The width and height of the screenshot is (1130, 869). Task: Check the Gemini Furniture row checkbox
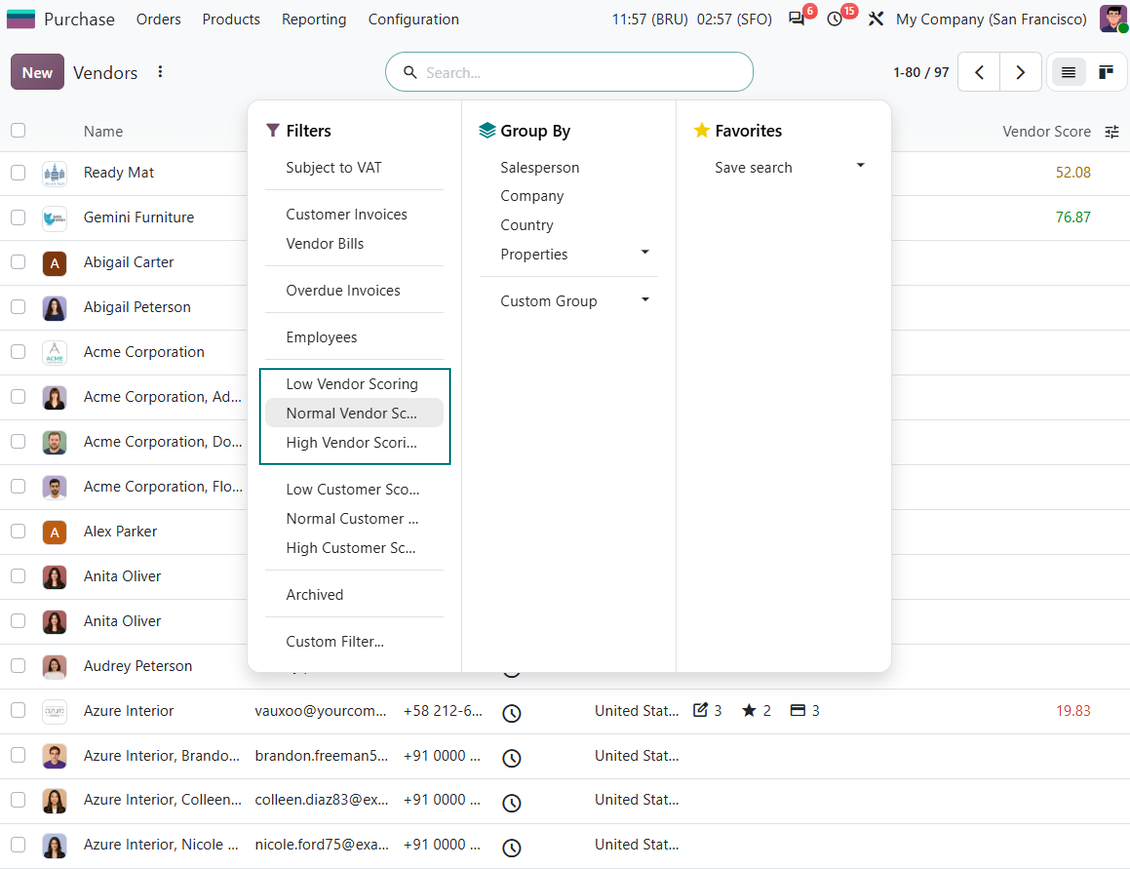coord(18,218)
